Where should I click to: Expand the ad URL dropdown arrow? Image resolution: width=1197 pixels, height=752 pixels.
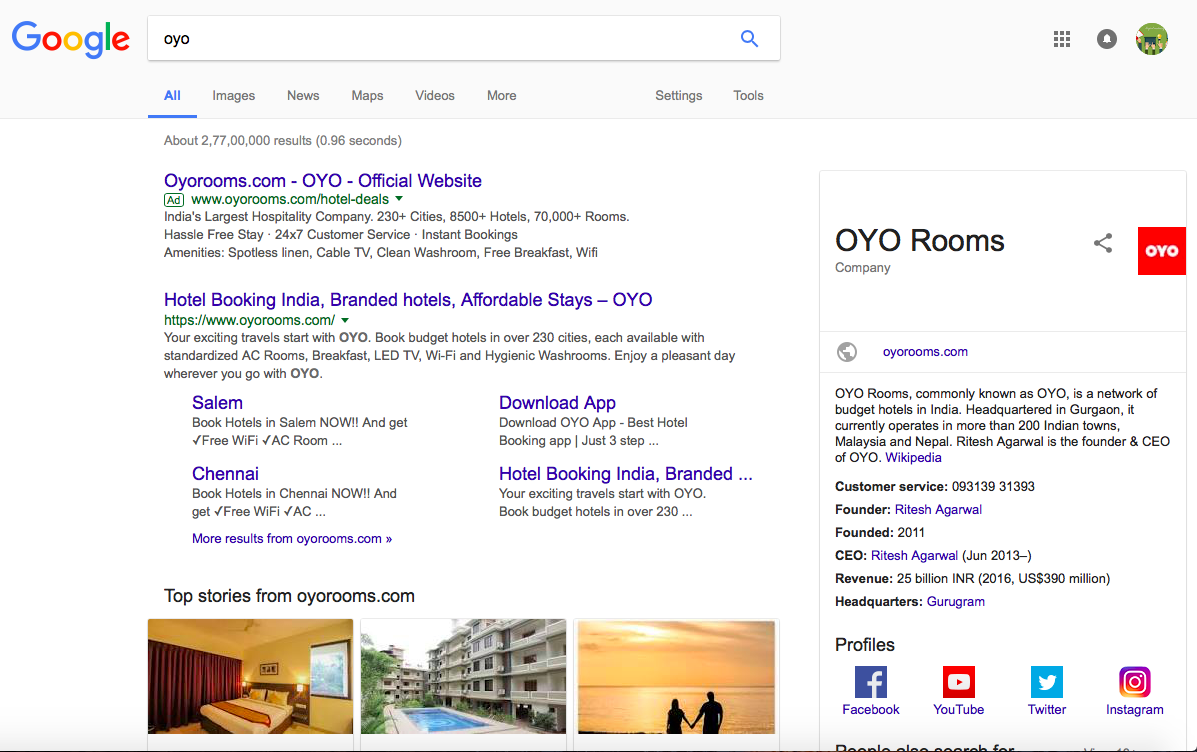(399, 199)
